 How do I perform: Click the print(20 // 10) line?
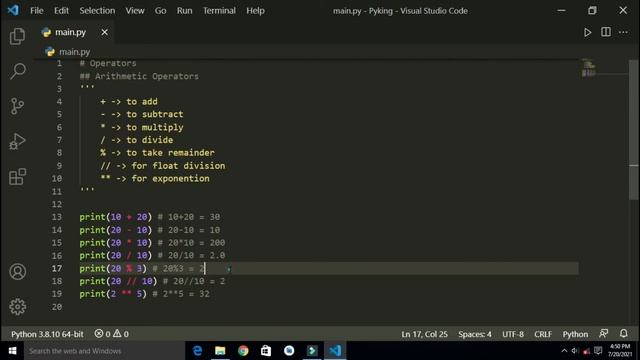[x=152, y=281]
